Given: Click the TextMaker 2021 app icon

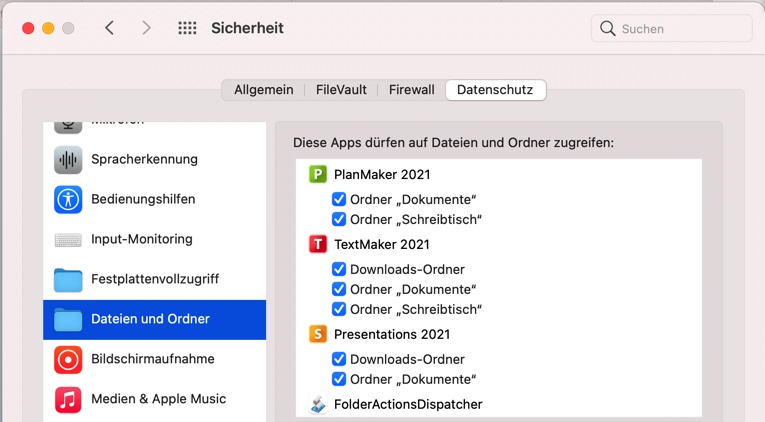Looking at the screenshot, I should point(318,244).
